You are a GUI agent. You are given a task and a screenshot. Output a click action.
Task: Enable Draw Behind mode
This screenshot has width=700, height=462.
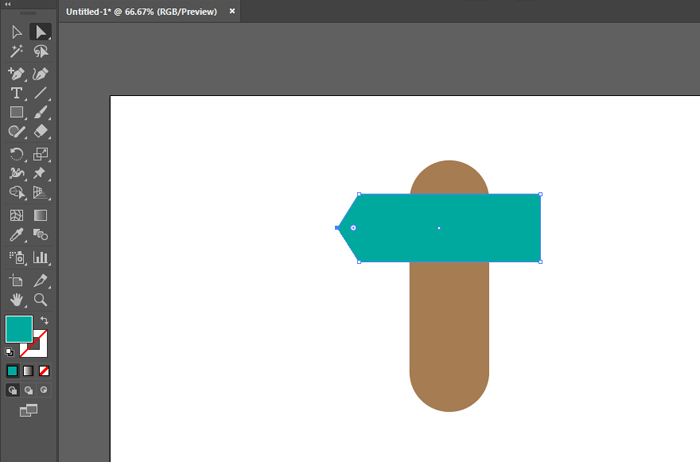(28, 390)
